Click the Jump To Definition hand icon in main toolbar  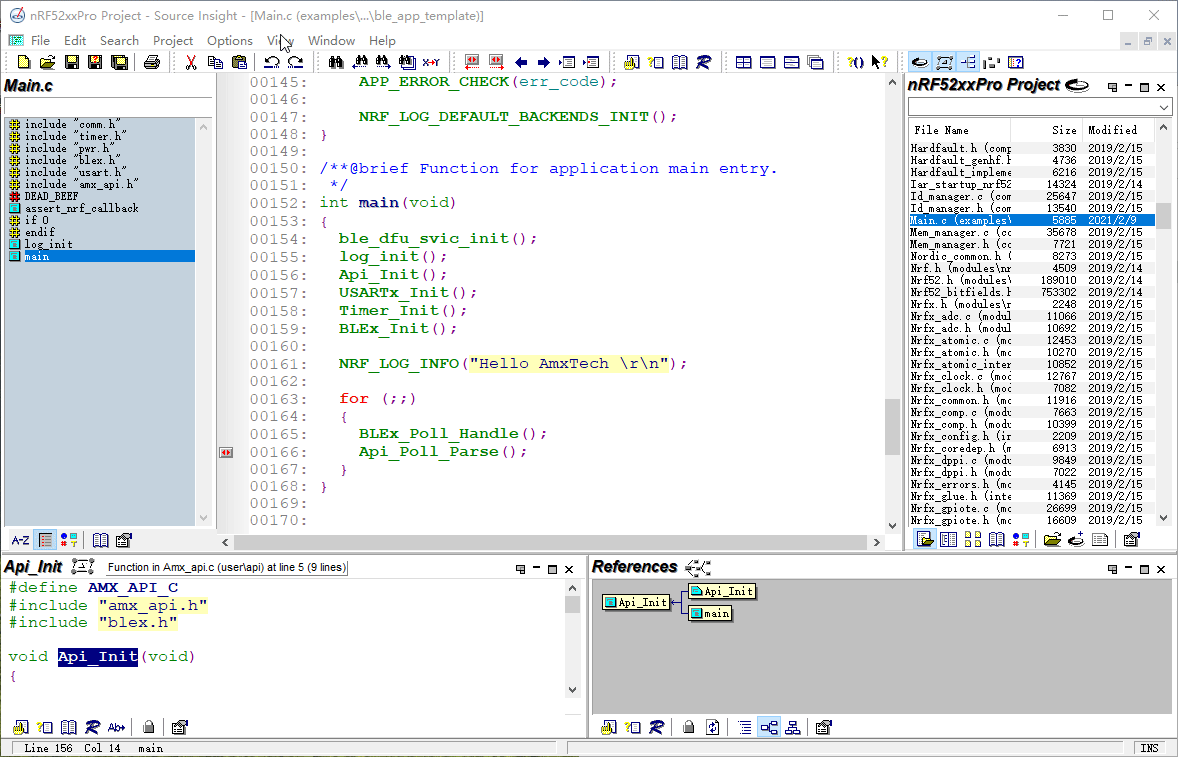tap(631, 62)
